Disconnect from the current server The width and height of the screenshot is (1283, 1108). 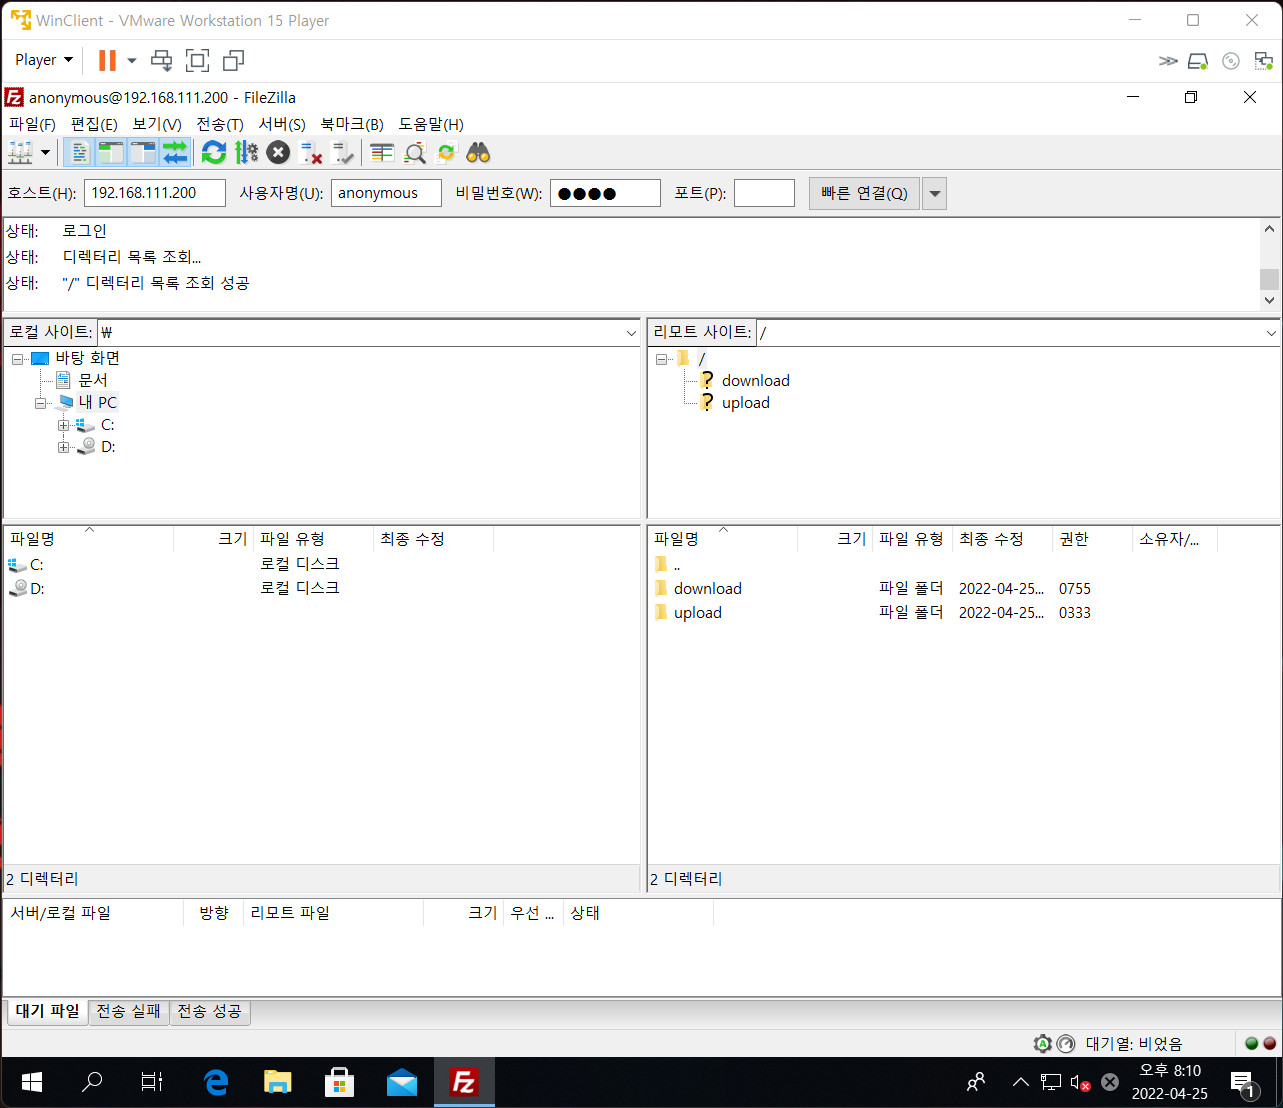[311, 153]
